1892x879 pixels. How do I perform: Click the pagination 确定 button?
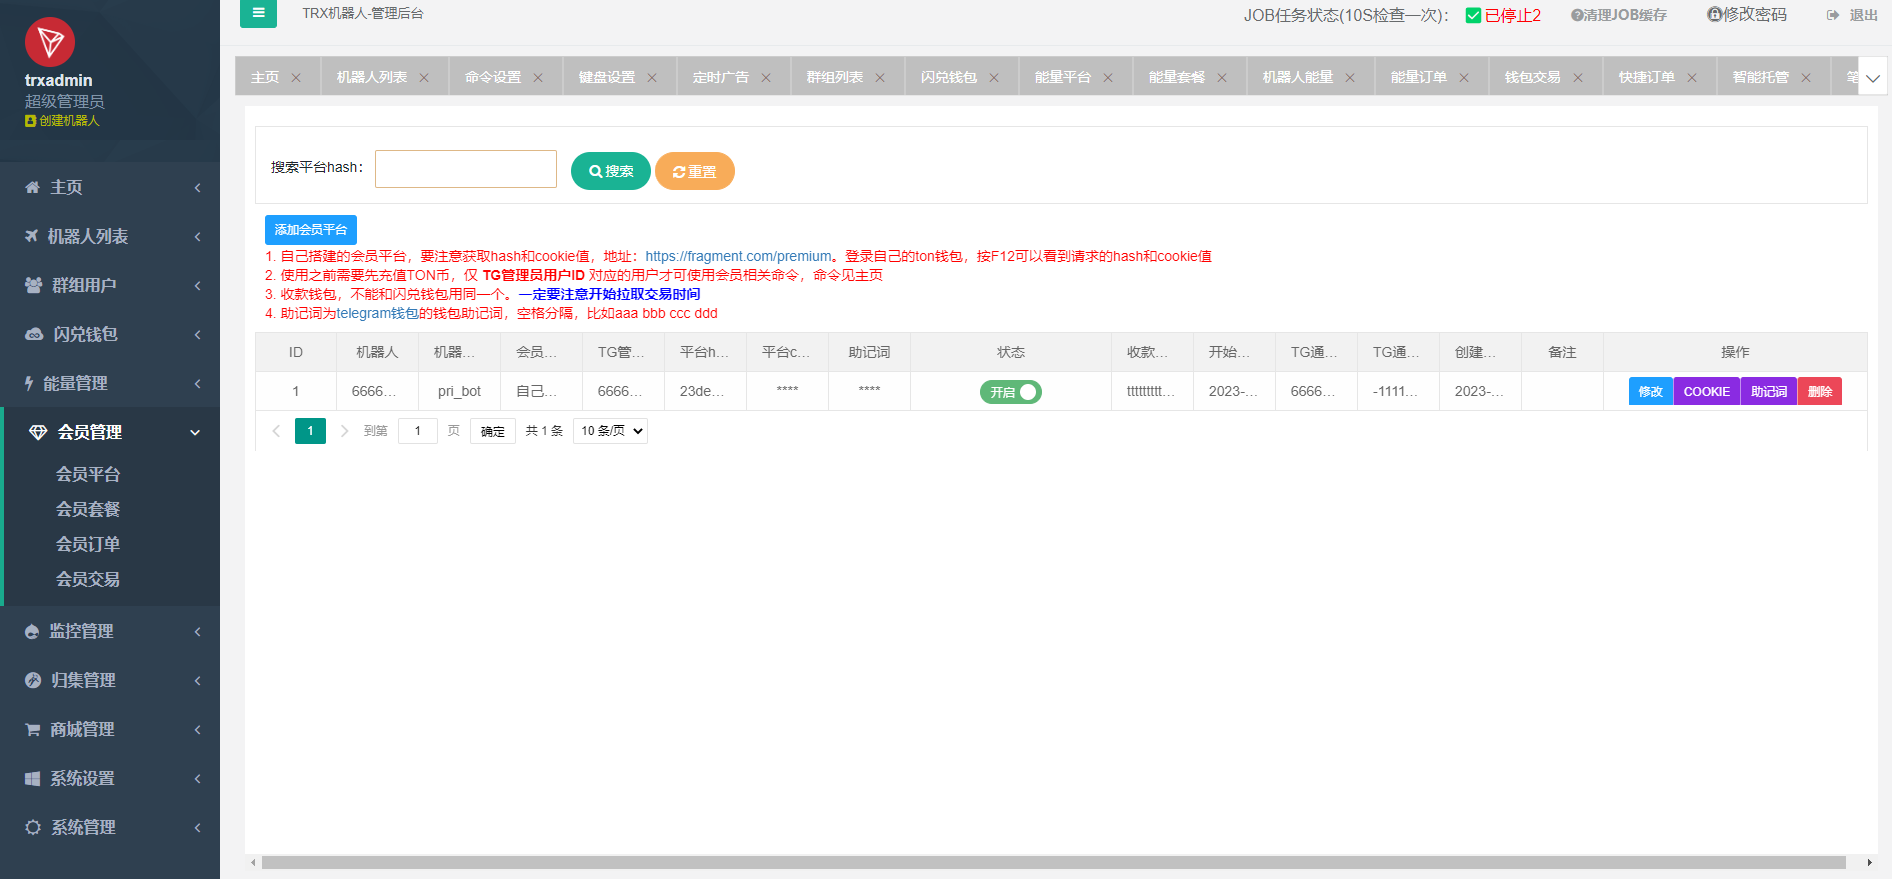click(493, 431)
